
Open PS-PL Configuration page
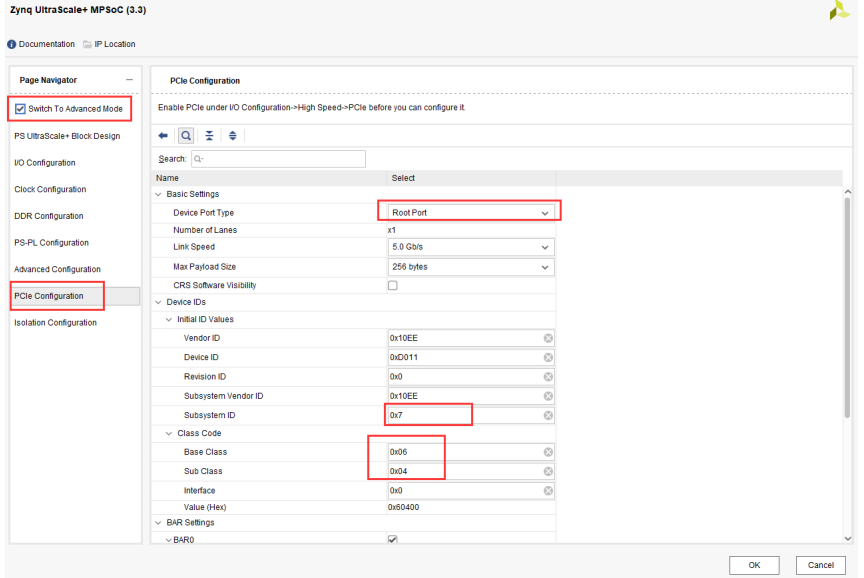(51, 243)
